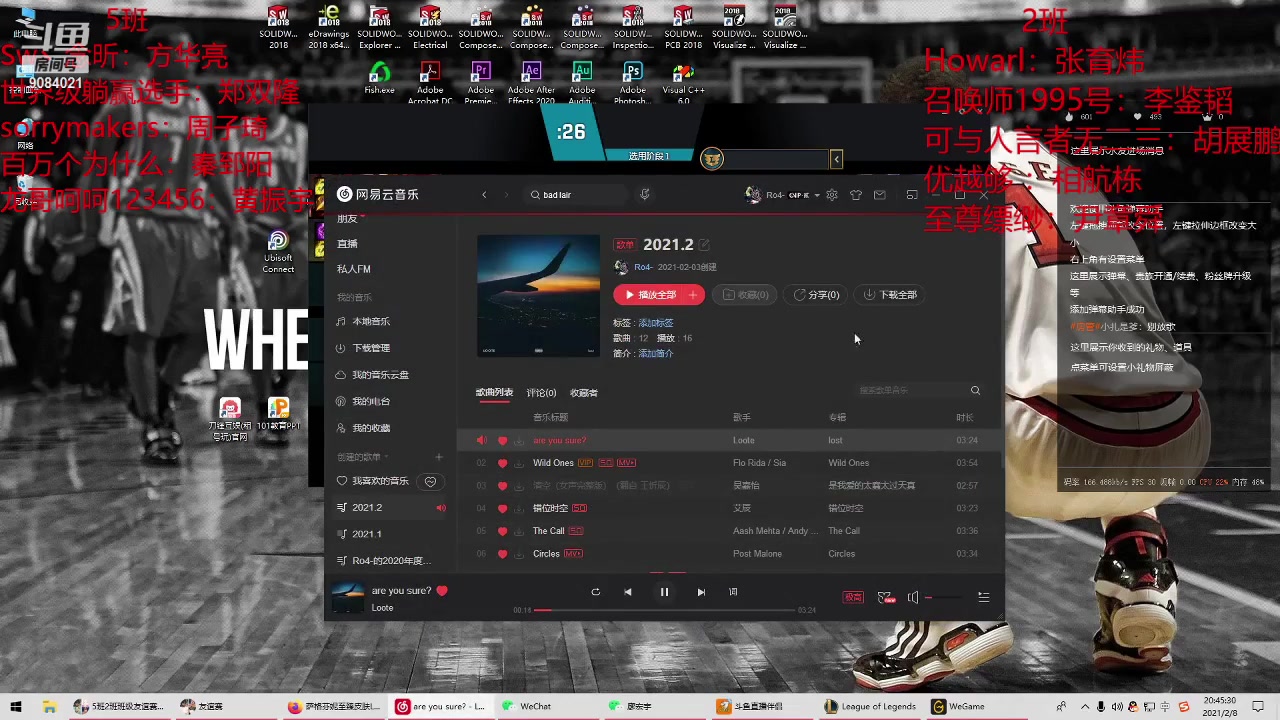1280x720 pixels.
Task: Change audio quality 极高 badge
Action: [x=853, y=597]
